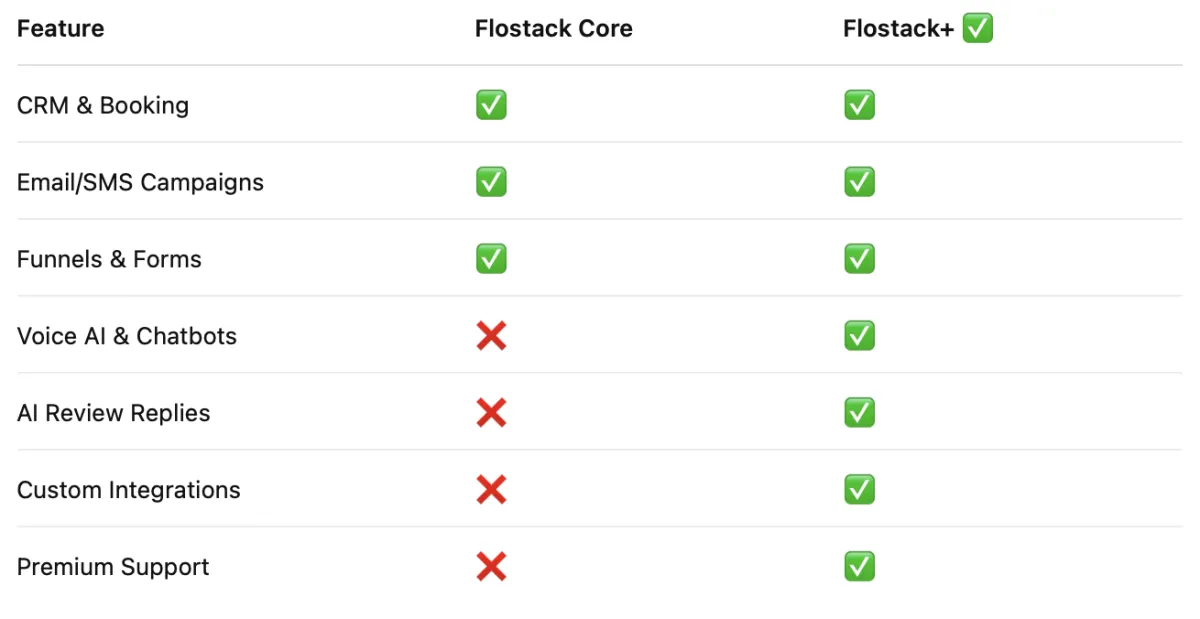Click Flostack+ checkmark for Email/SMS Campaigns

coord(859,182)
